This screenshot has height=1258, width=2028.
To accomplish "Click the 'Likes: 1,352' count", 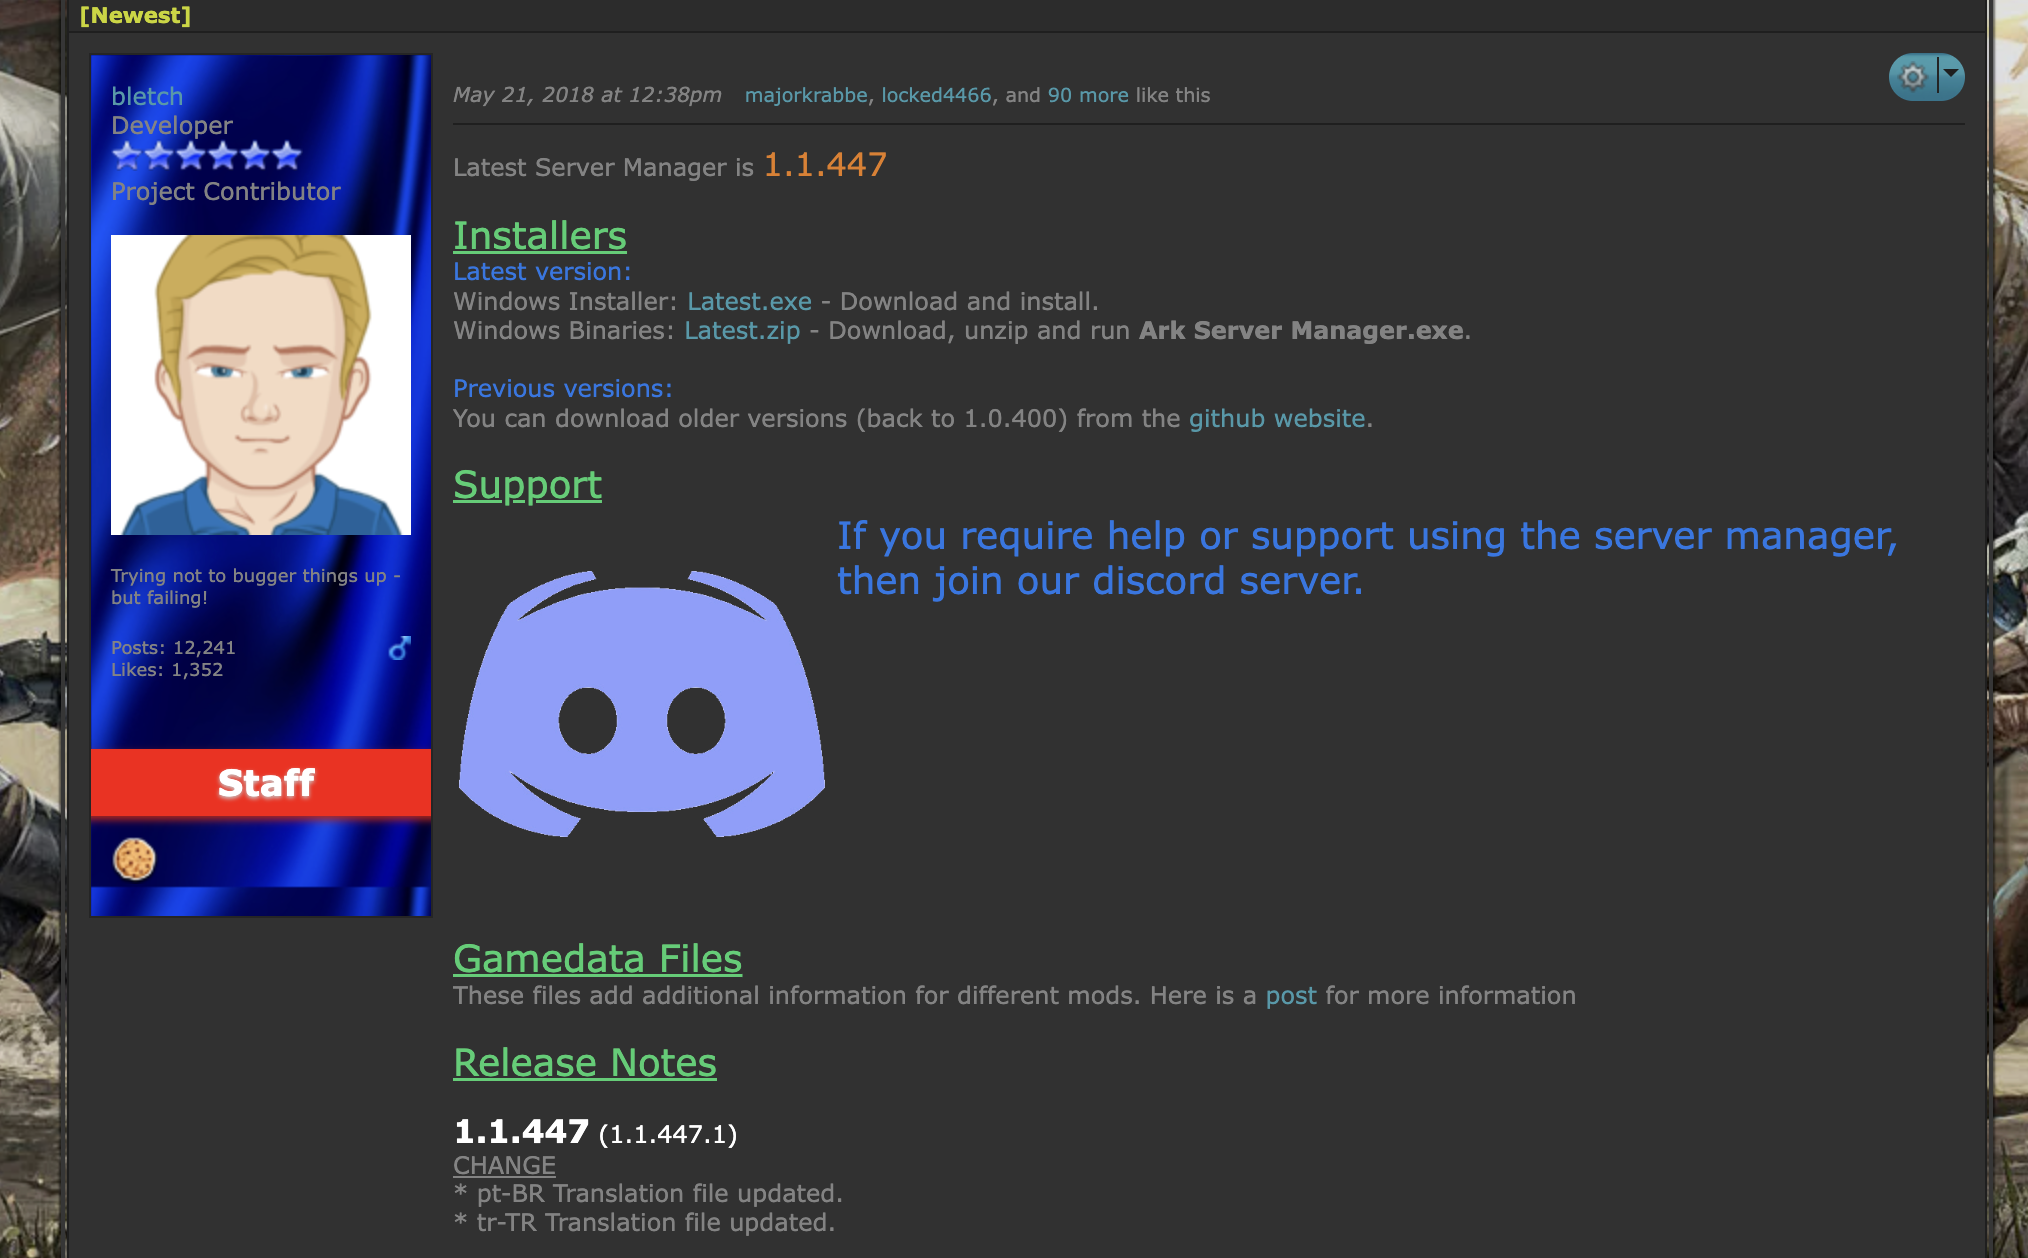I will (x=167, y=670).
